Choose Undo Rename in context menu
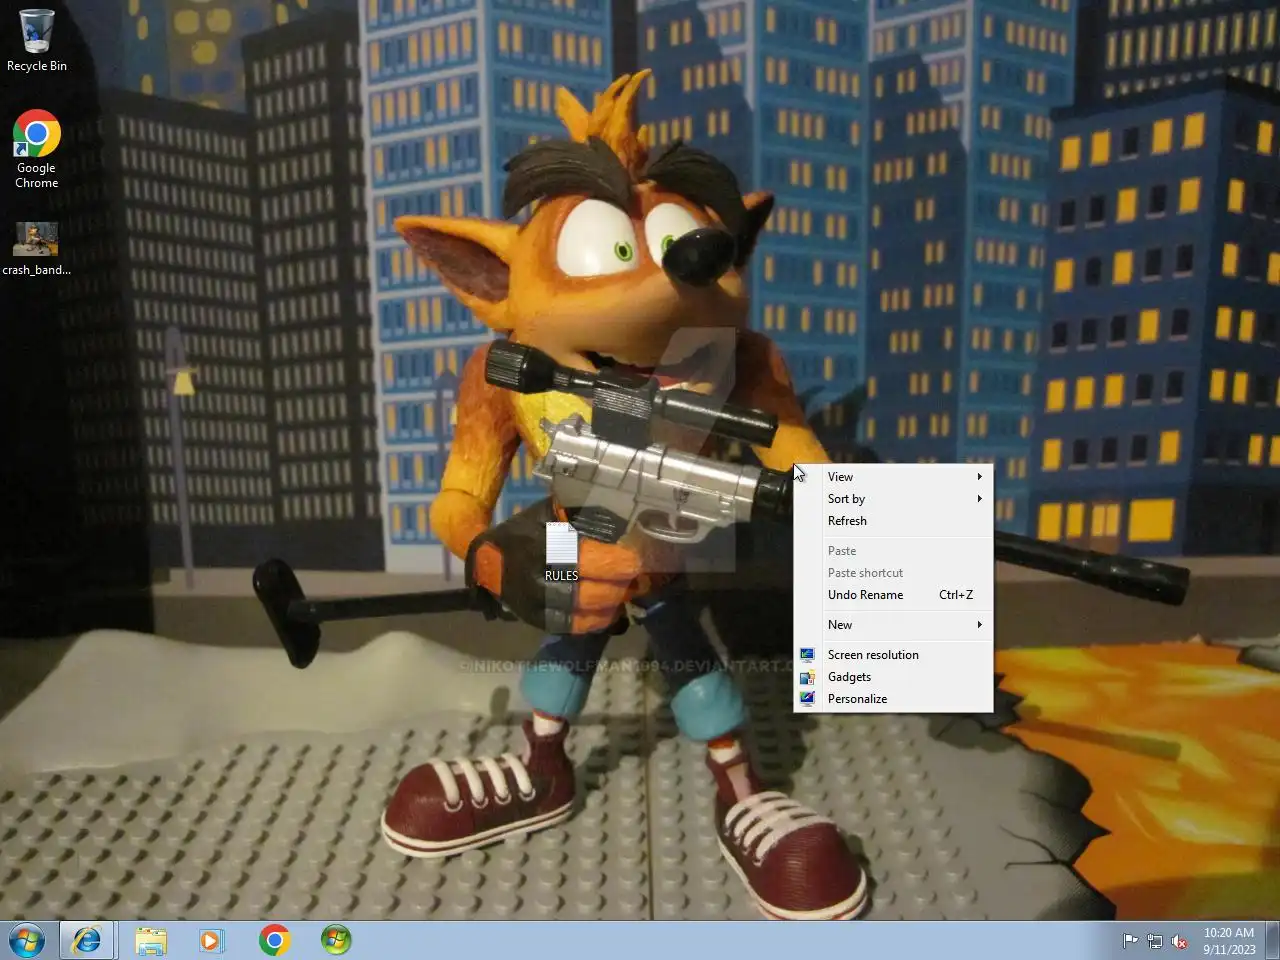Image resolution: width=1280 pixels, height=960 pixels. (894, 595)
